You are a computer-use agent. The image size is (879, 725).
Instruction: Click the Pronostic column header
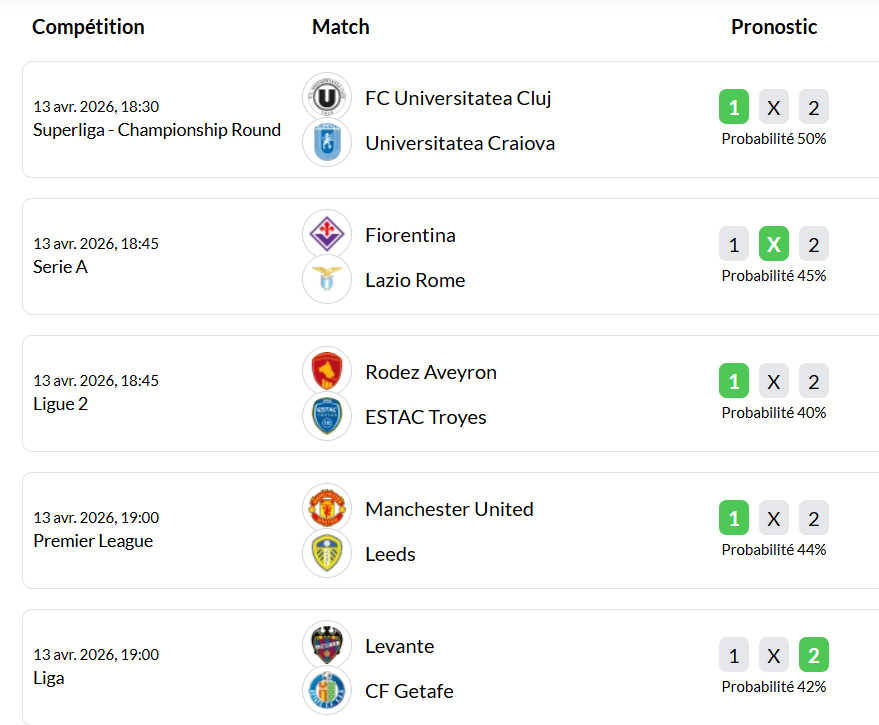774,27
